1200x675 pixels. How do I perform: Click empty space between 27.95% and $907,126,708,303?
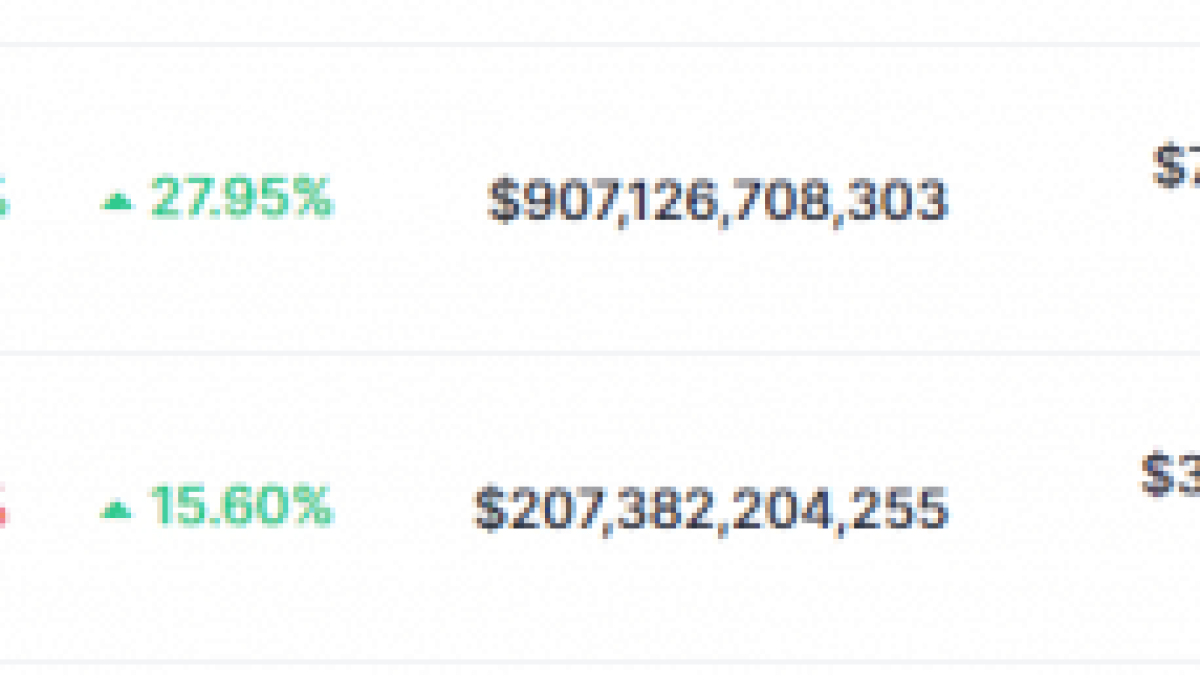(x=410, y=201)
